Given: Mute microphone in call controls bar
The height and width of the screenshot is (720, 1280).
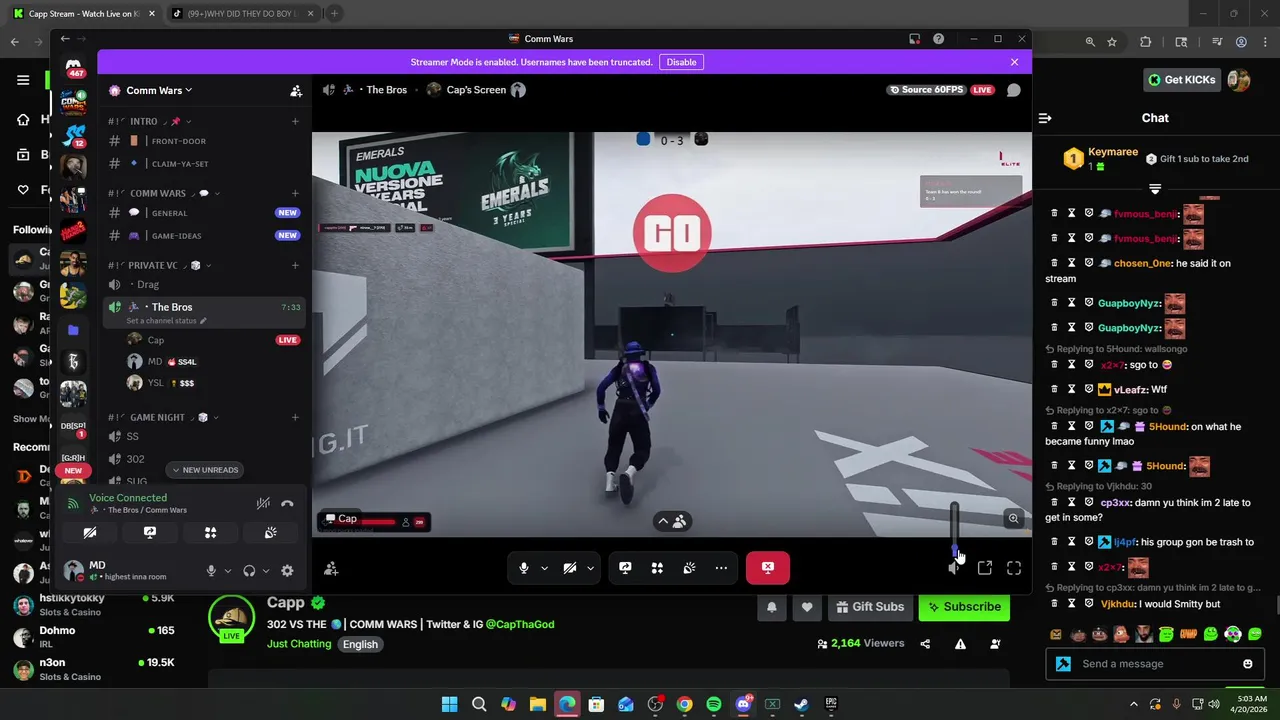Looking at the screenshot, I should tap(524, 568).
